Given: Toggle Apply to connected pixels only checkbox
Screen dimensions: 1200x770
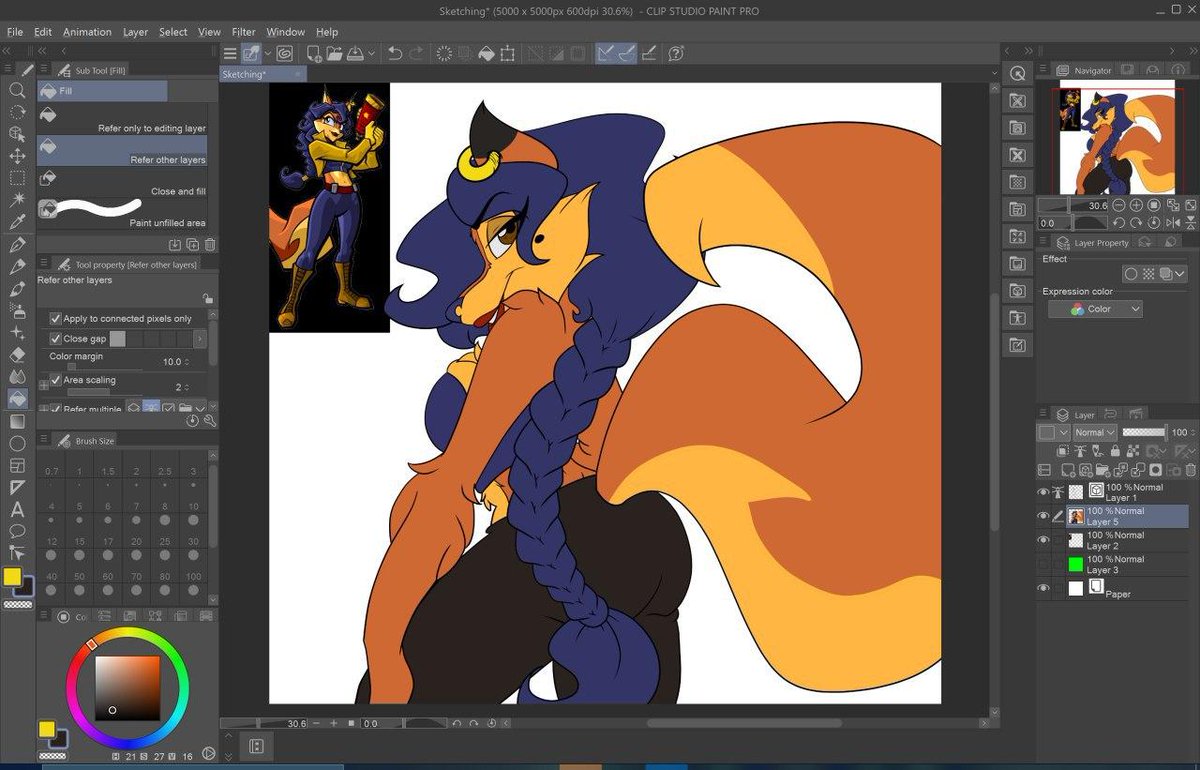Looking at the screenshot, I should coord(56,318).
